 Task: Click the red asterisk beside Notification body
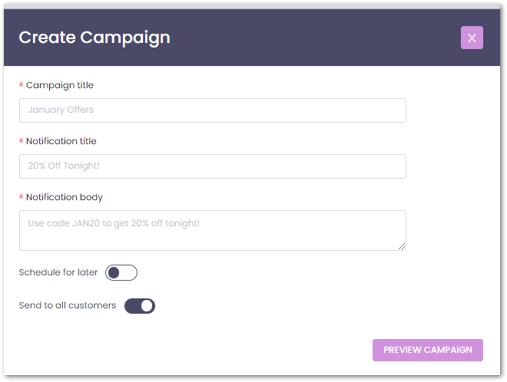click(21, 197)
